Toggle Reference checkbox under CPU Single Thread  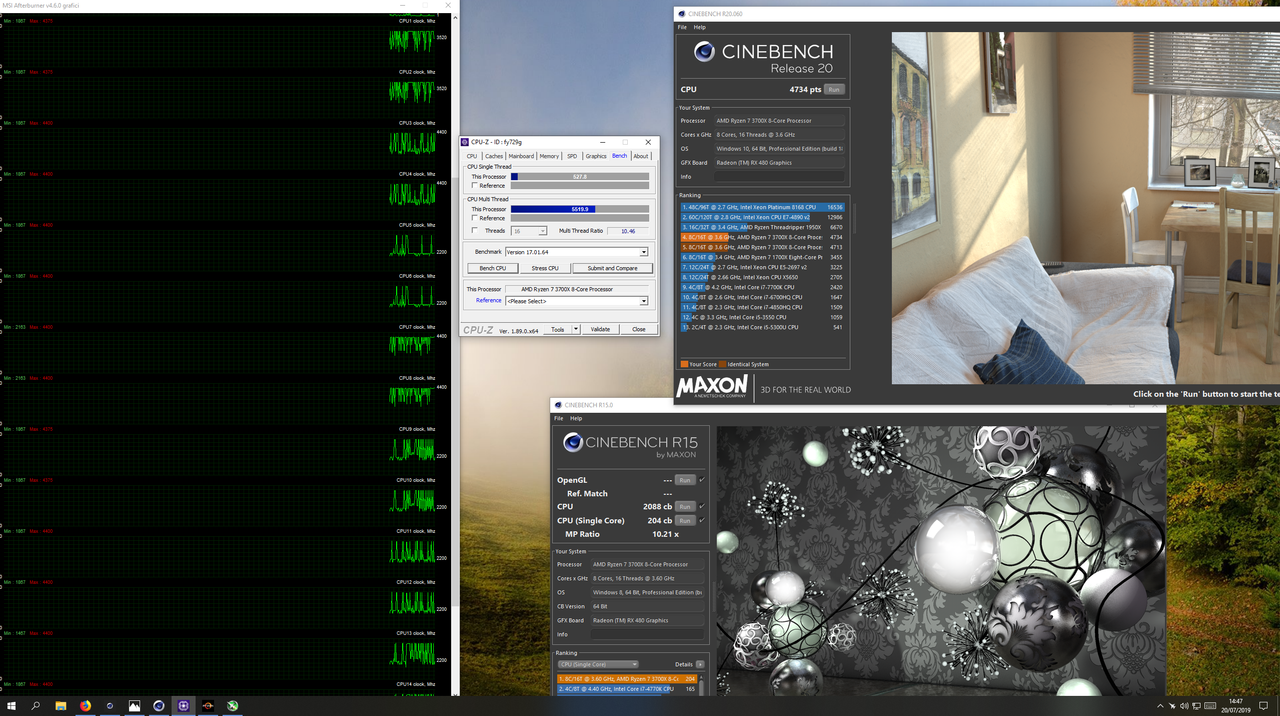474,185
